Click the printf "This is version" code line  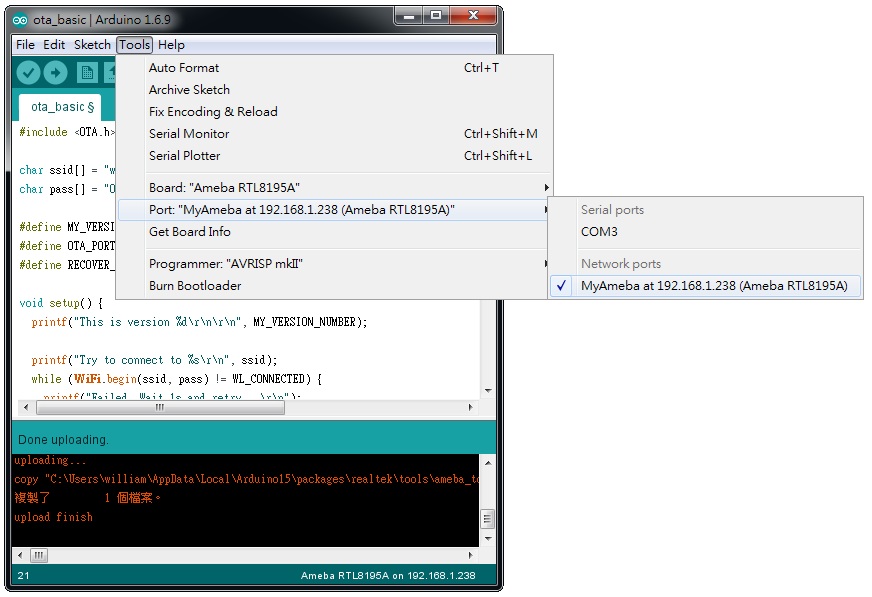tap(199, 322)
